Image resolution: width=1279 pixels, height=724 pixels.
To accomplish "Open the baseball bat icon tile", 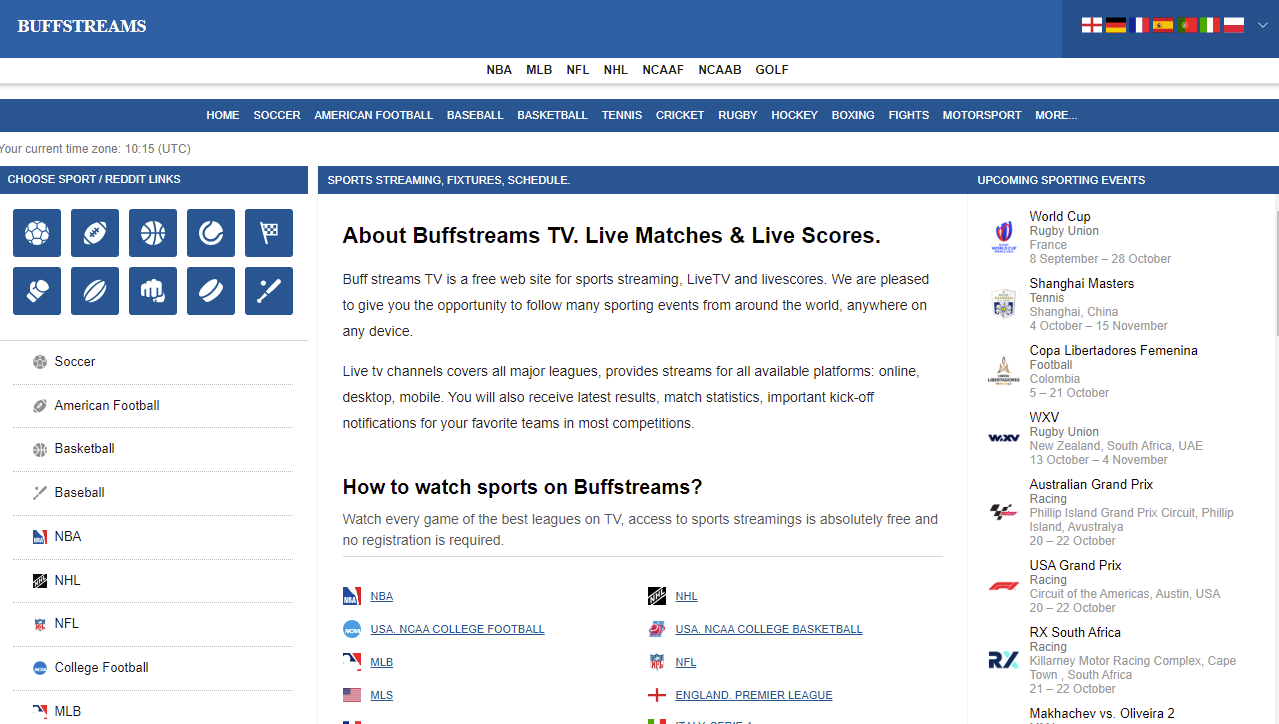I will 269,291.
